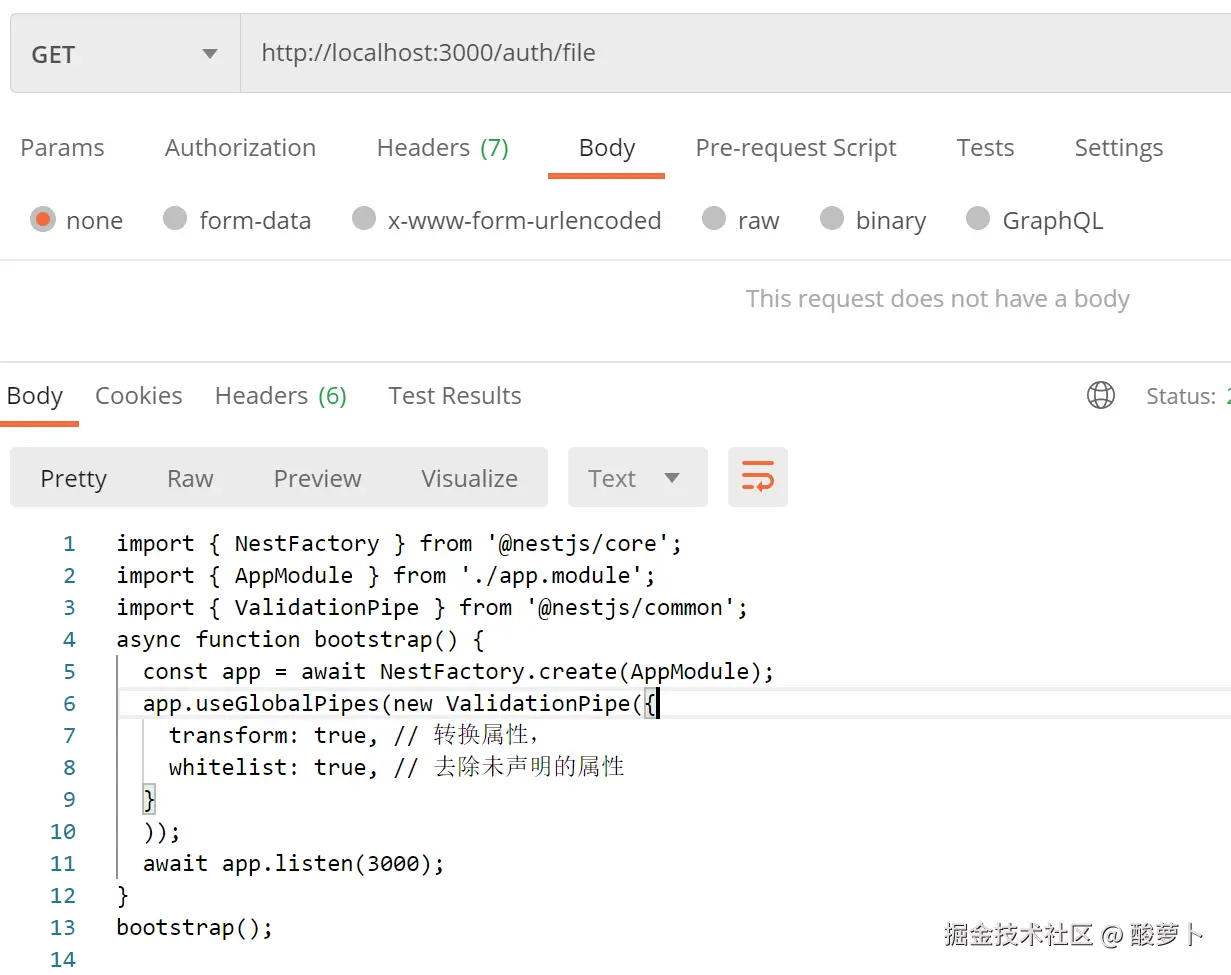Image resolution: width=1231 pixels, height=975 pixels.
Task: Click the 'This request does not have a body' text
Action: tap(937, 299)
